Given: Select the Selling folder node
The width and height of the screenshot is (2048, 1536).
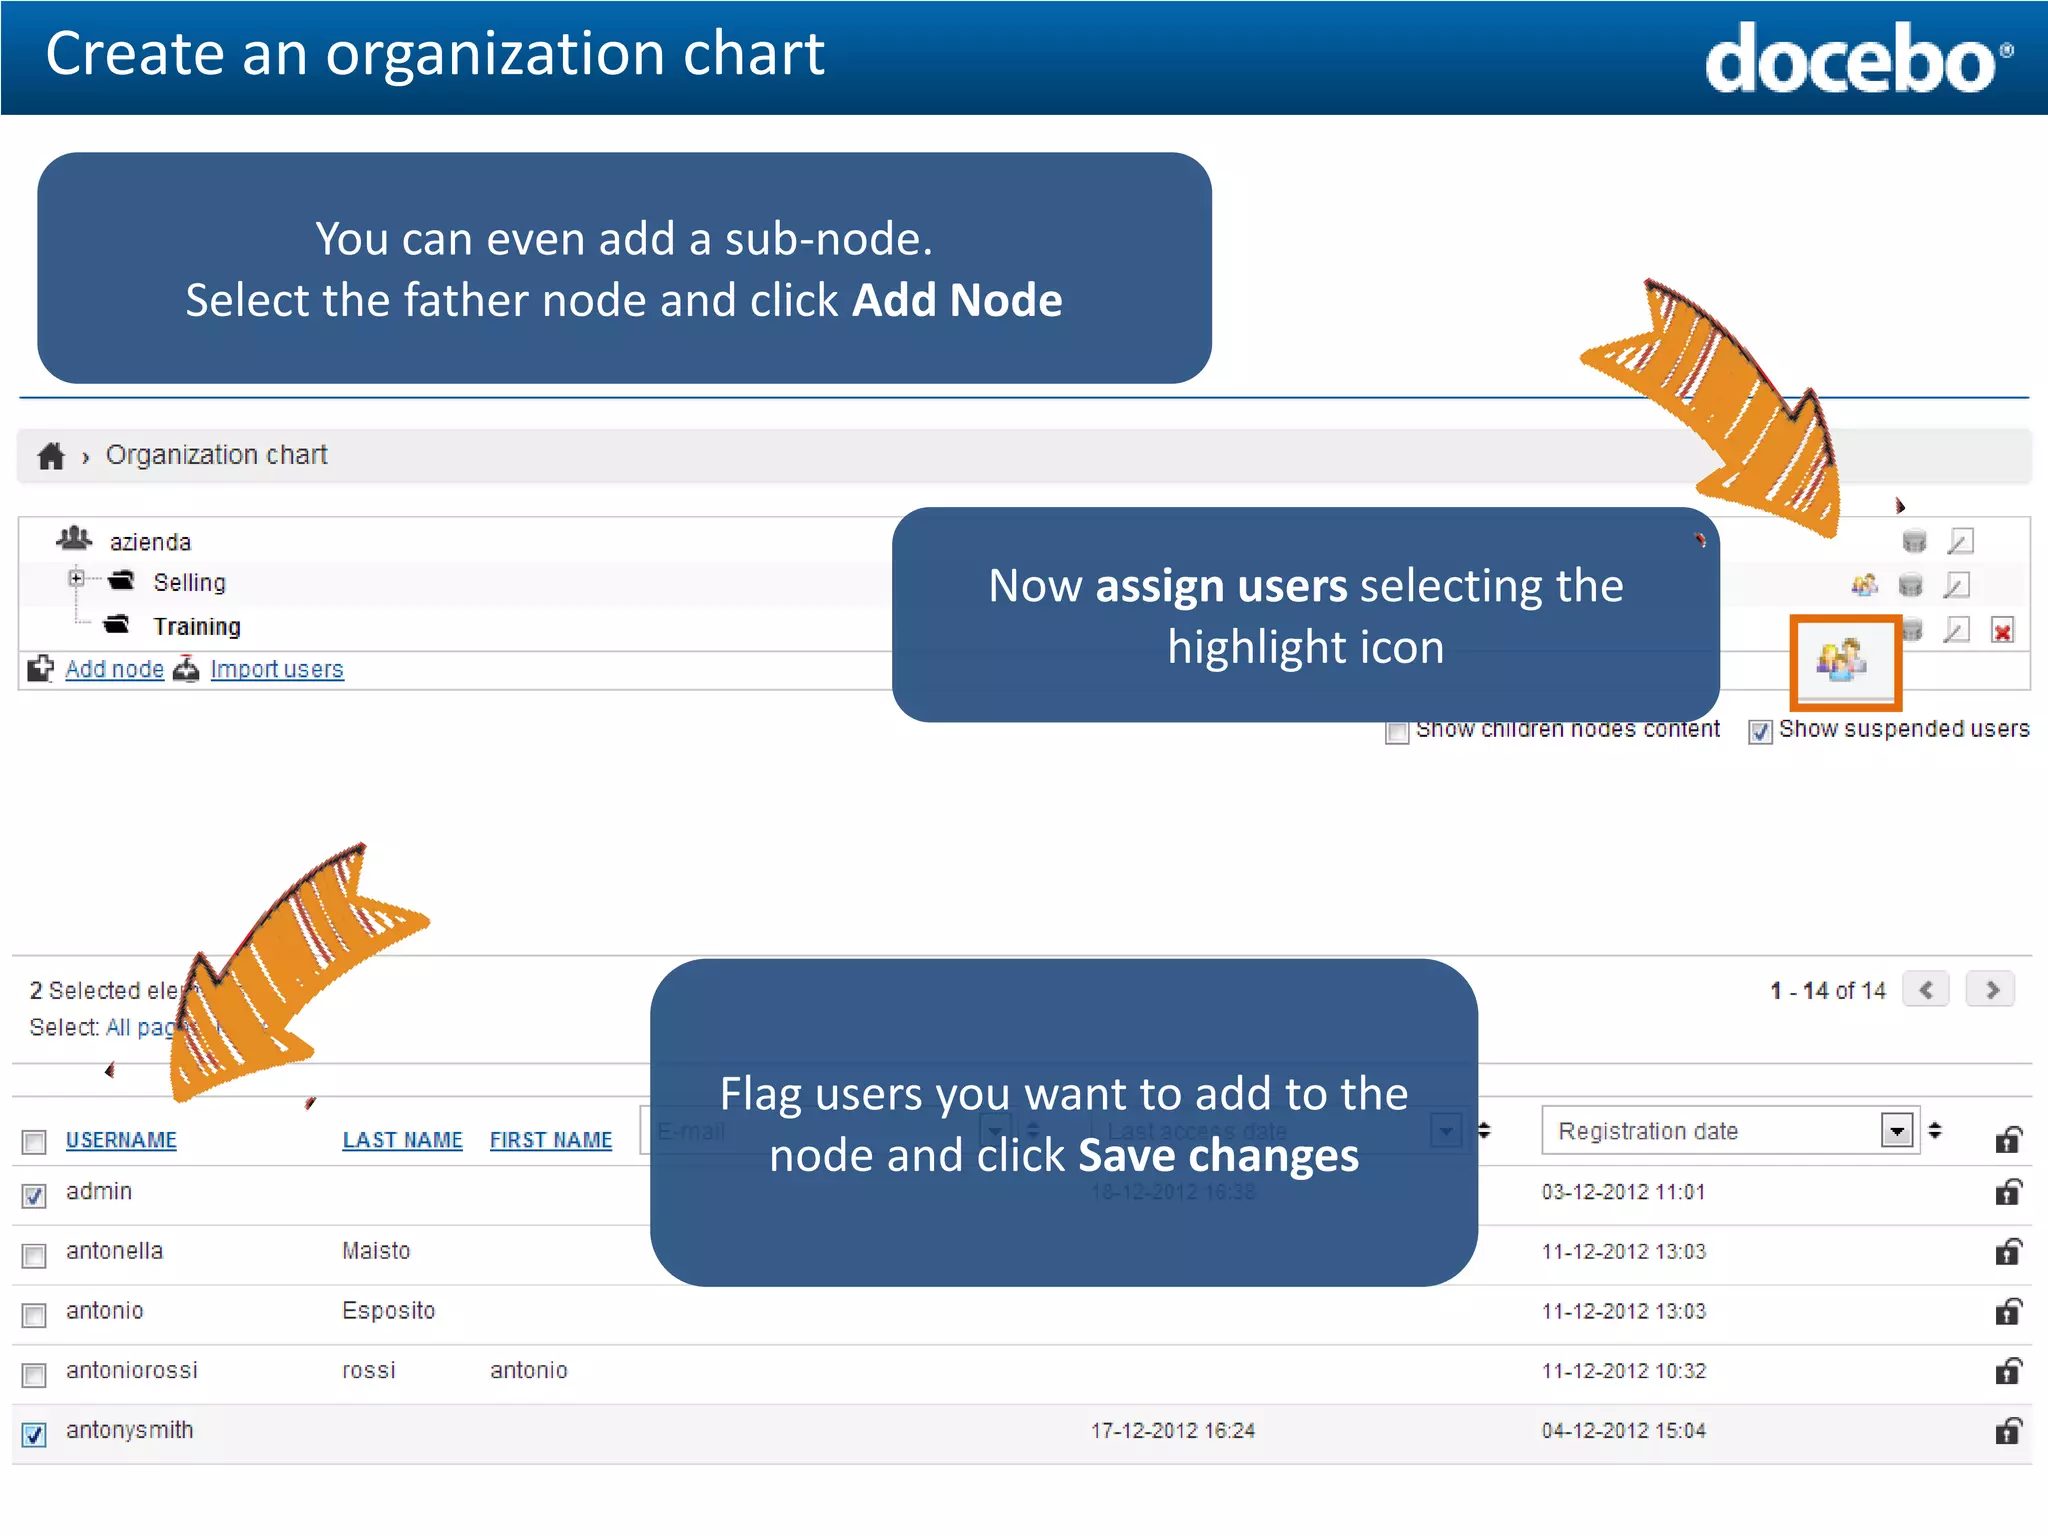Looking at the screenshot, I should click(x=189, y=582).
